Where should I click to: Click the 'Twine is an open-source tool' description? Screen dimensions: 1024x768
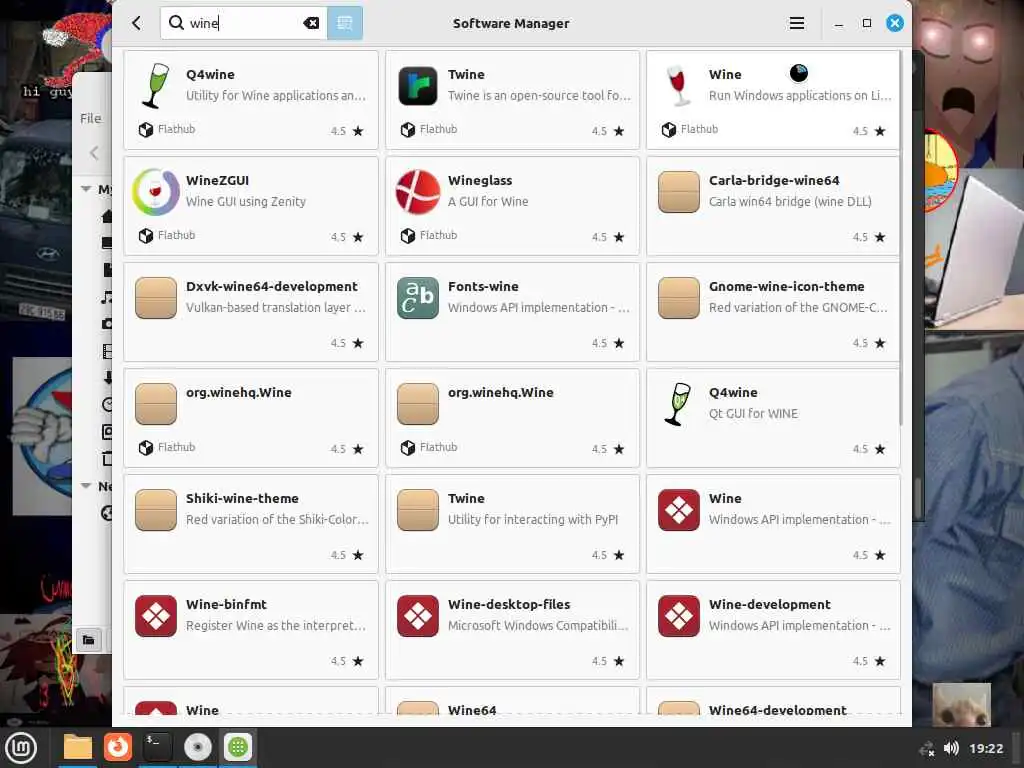coord(539,95)
